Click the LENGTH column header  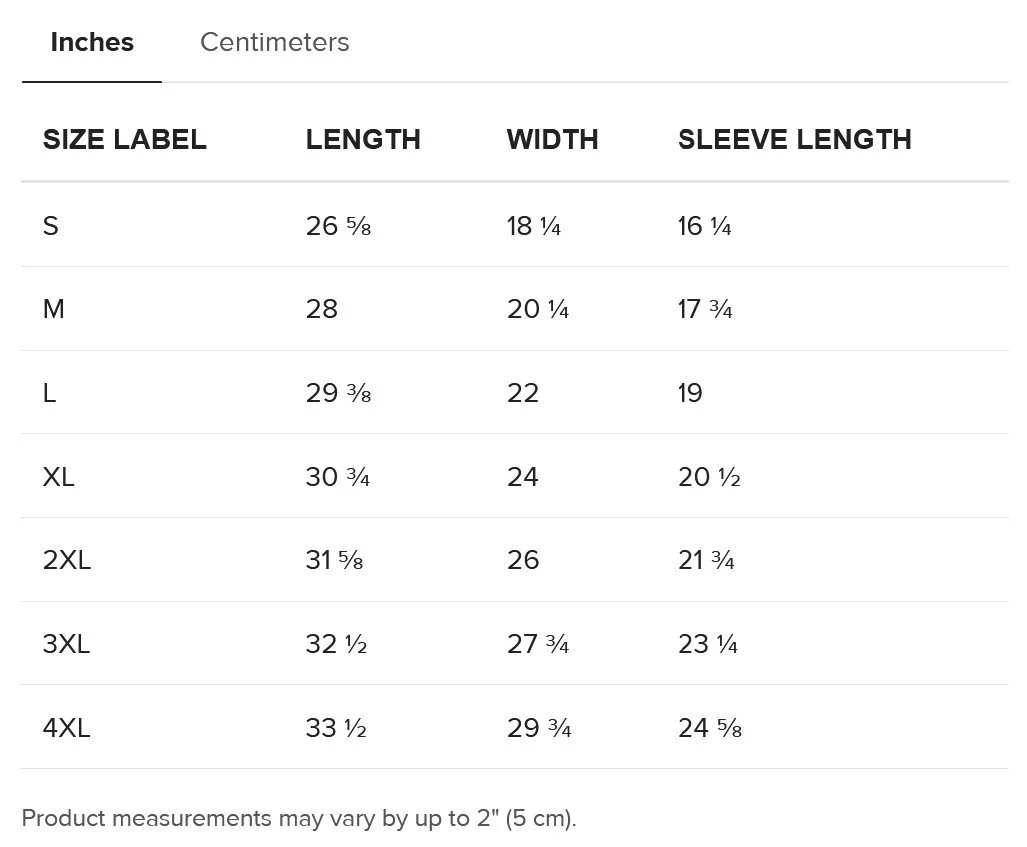[363, 139]
